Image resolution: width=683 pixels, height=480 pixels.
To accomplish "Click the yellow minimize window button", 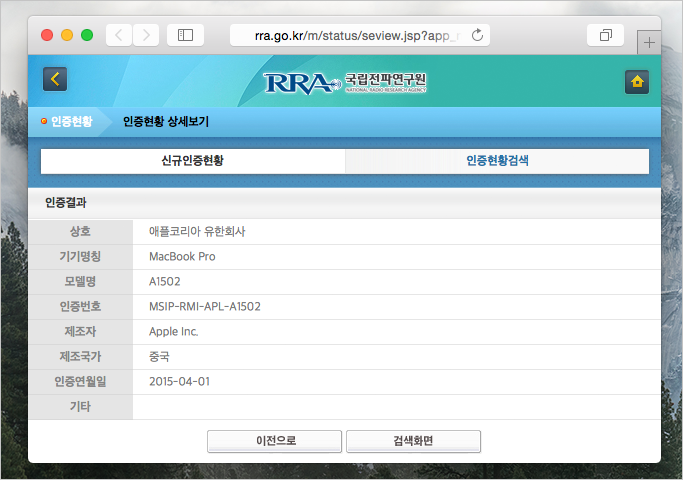I will 67,35.
